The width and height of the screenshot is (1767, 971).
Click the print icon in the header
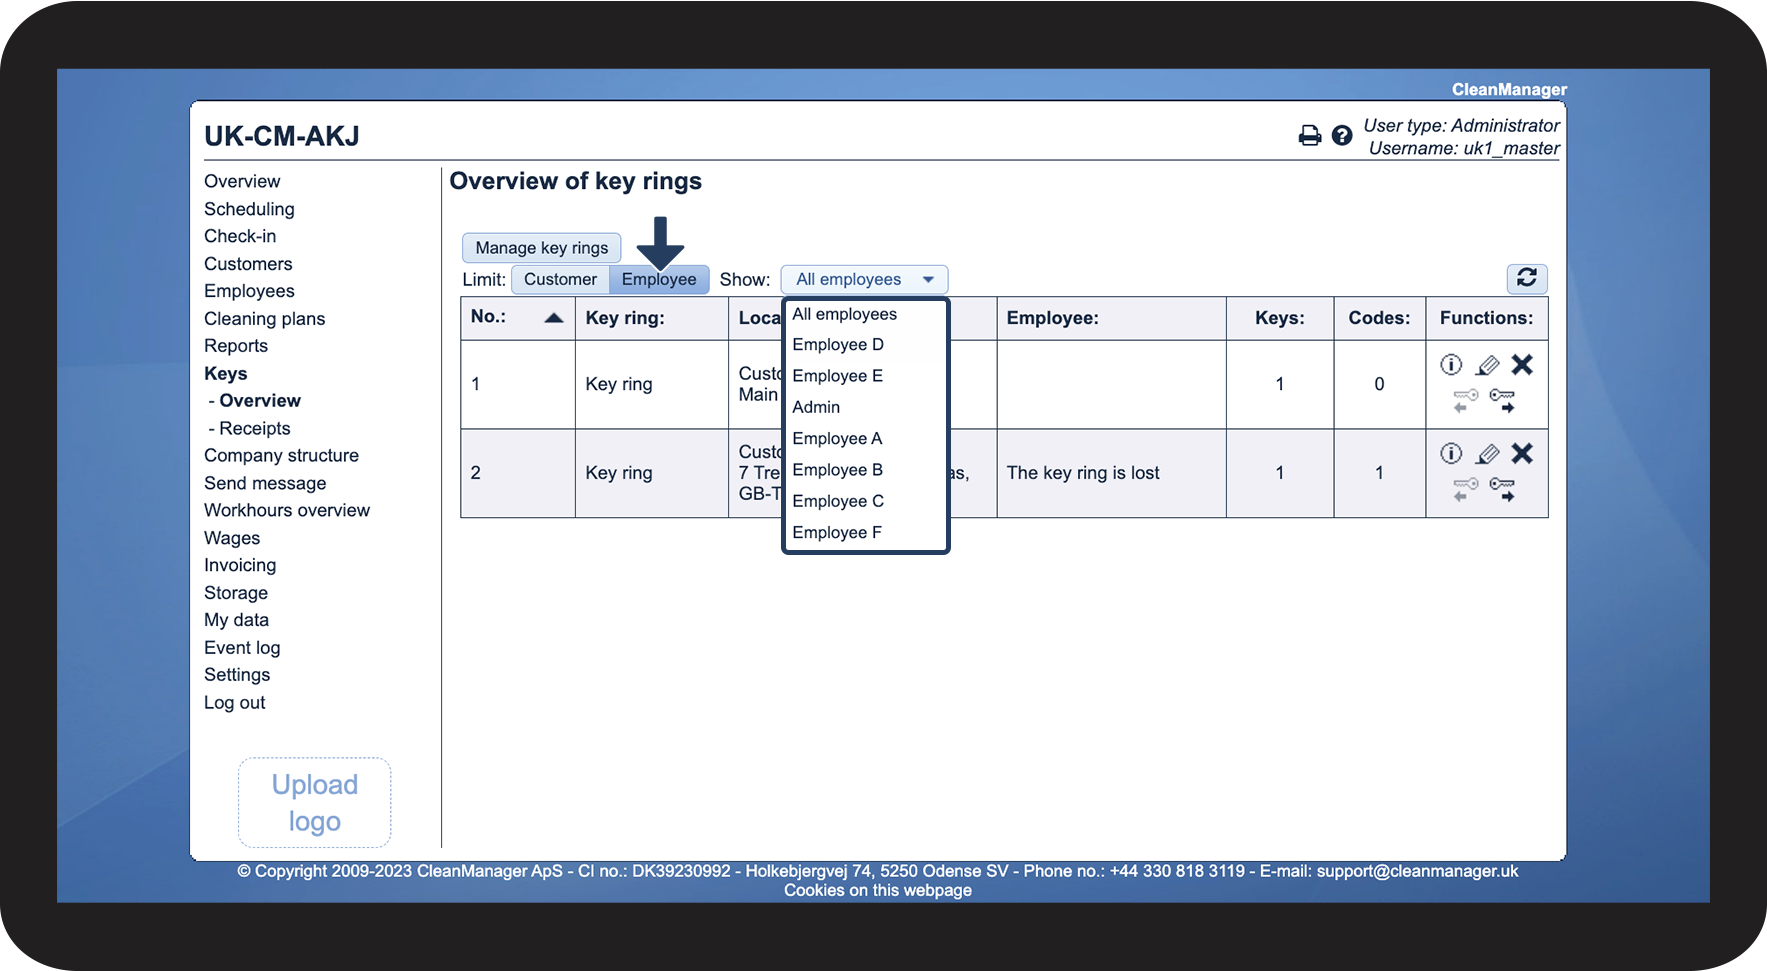pyautogui.click(x=1309, y=136)
